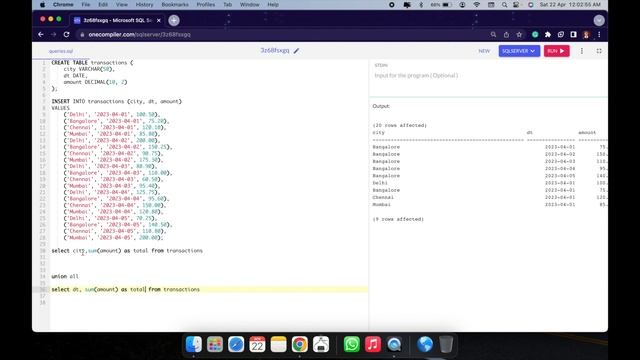Open the History menu
The image size is (640, 360).
[144, 4]
